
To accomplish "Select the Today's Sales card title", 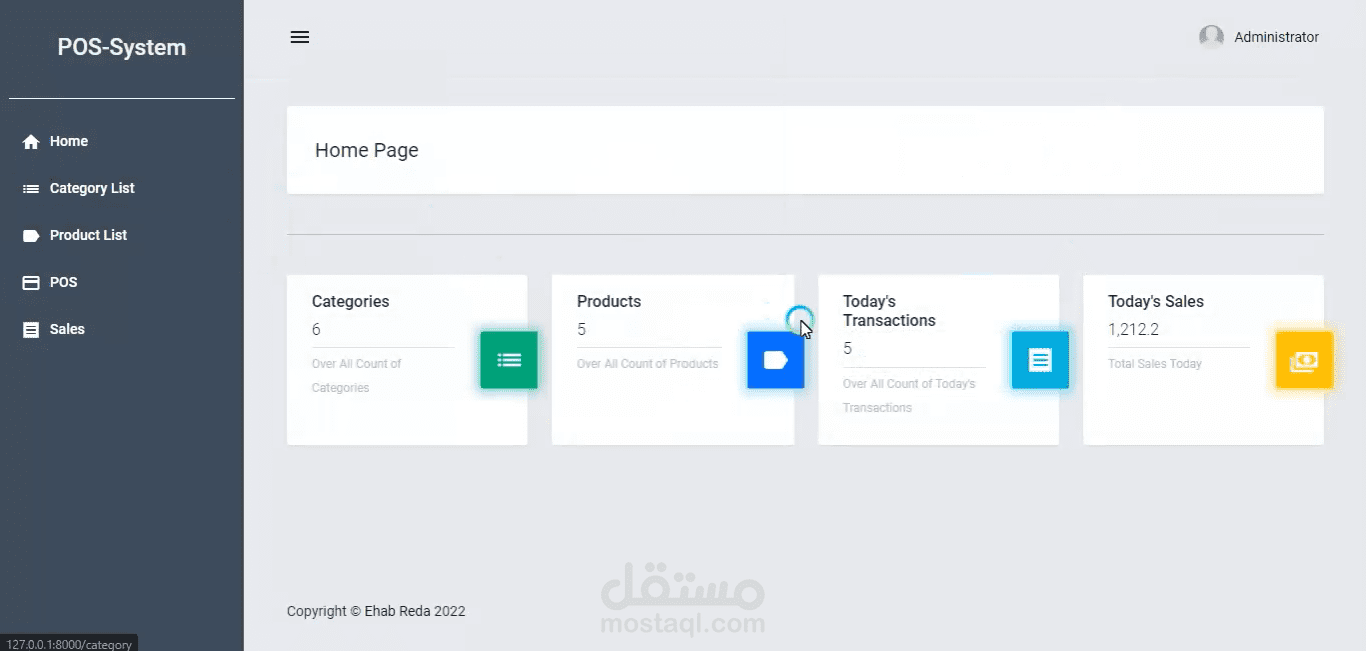I will coord(1156,301).
